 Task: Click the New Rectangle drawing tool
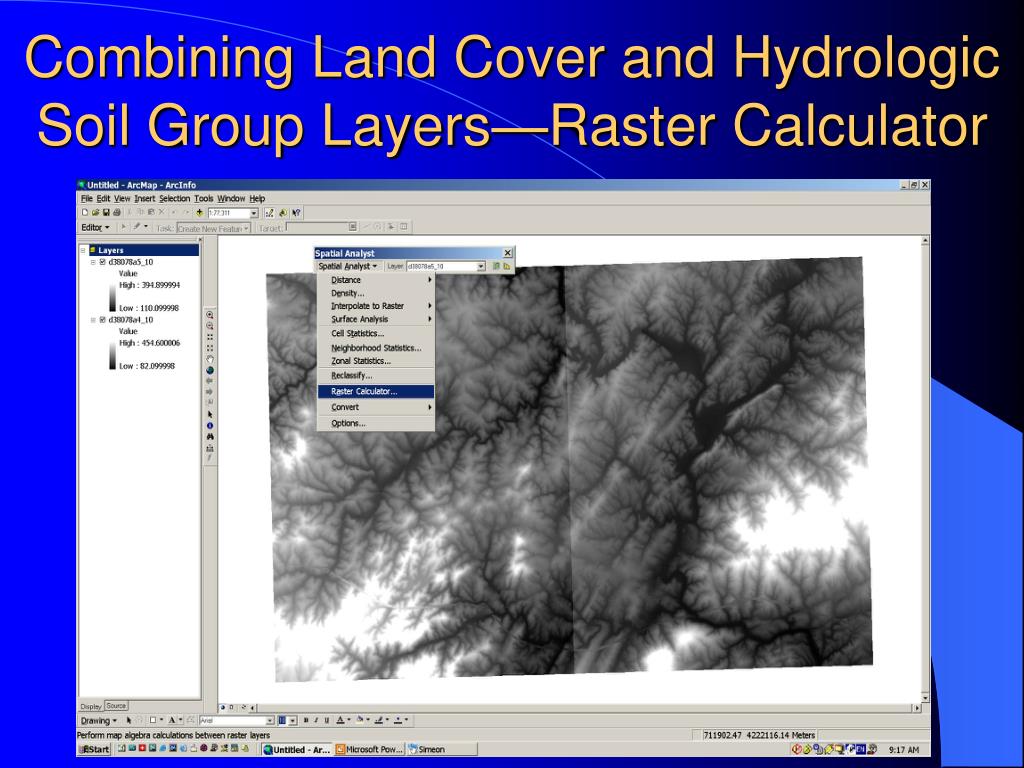(153, 720)
